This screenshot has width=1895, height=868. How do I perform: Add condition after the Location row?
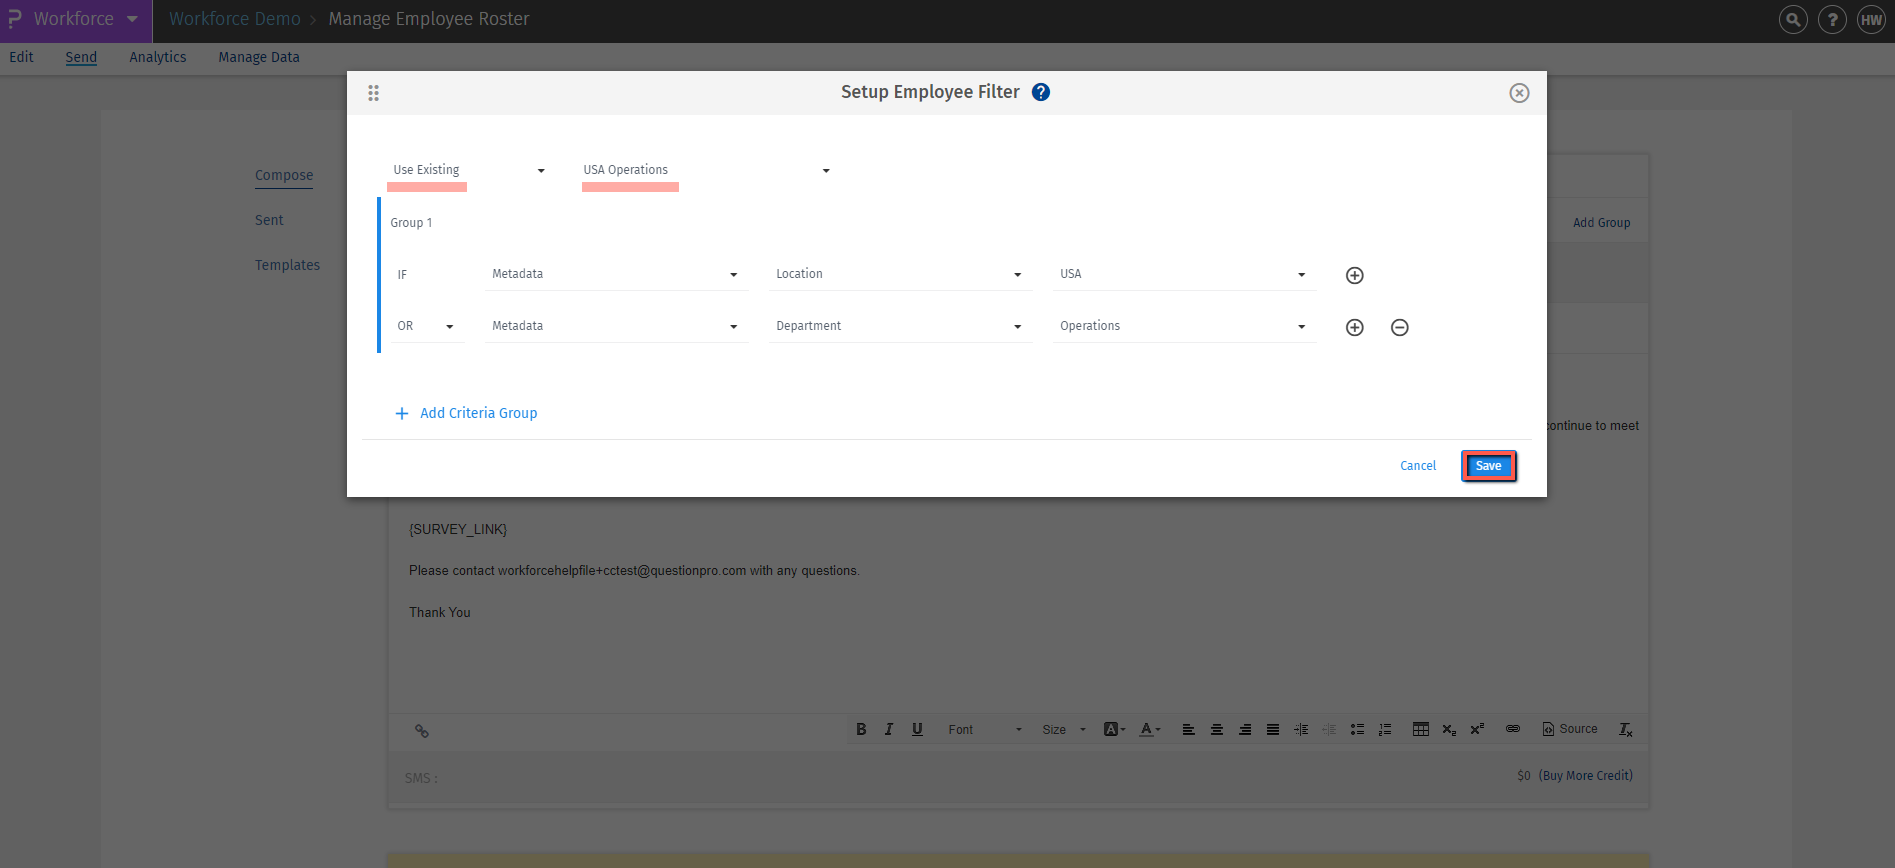(1355, 275)
